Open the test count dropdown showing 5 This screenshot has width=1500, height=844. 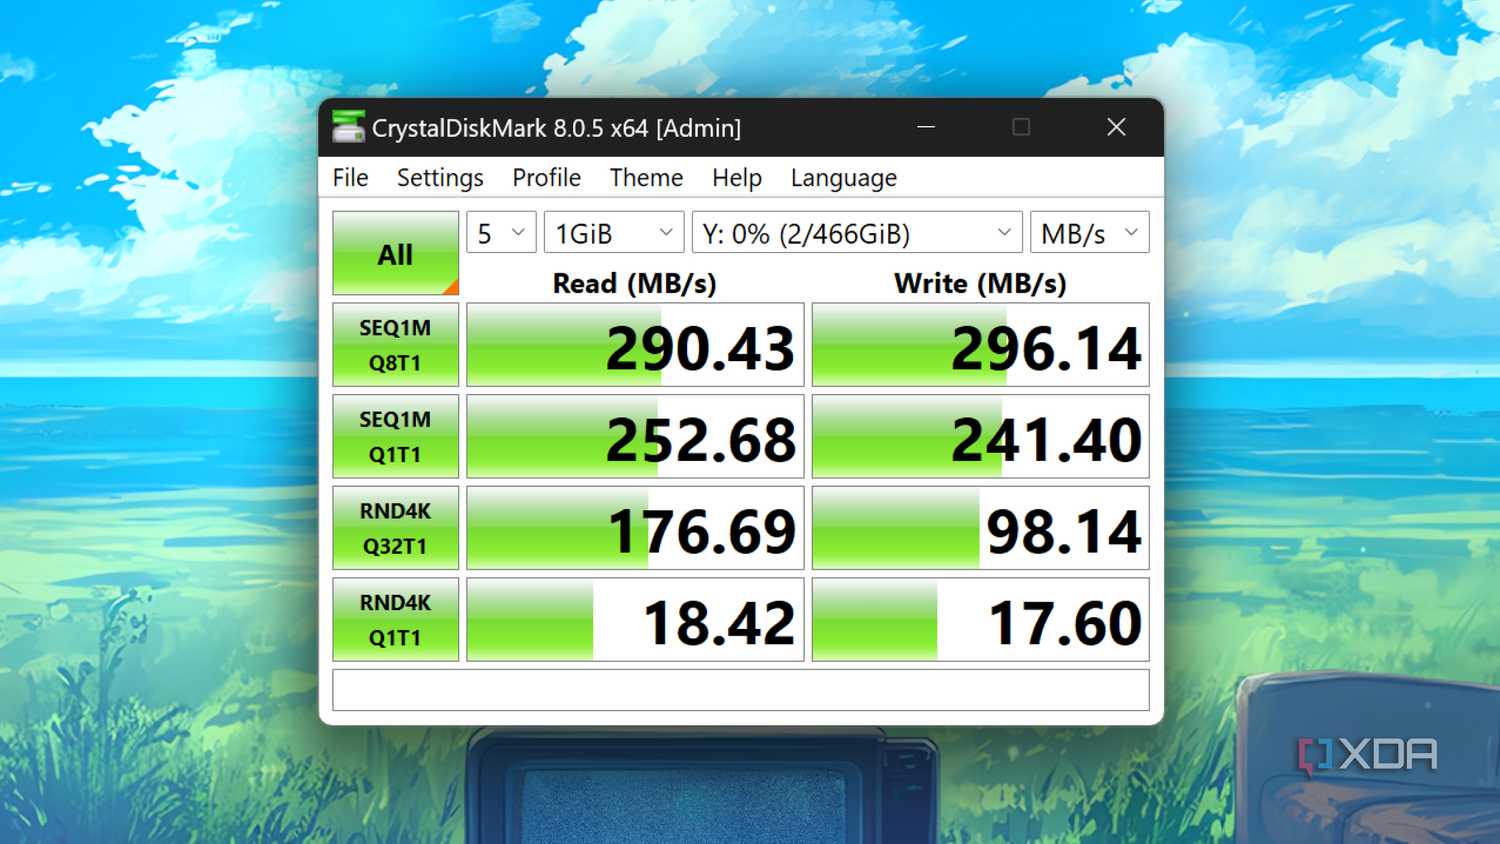[x=501, y=233]
